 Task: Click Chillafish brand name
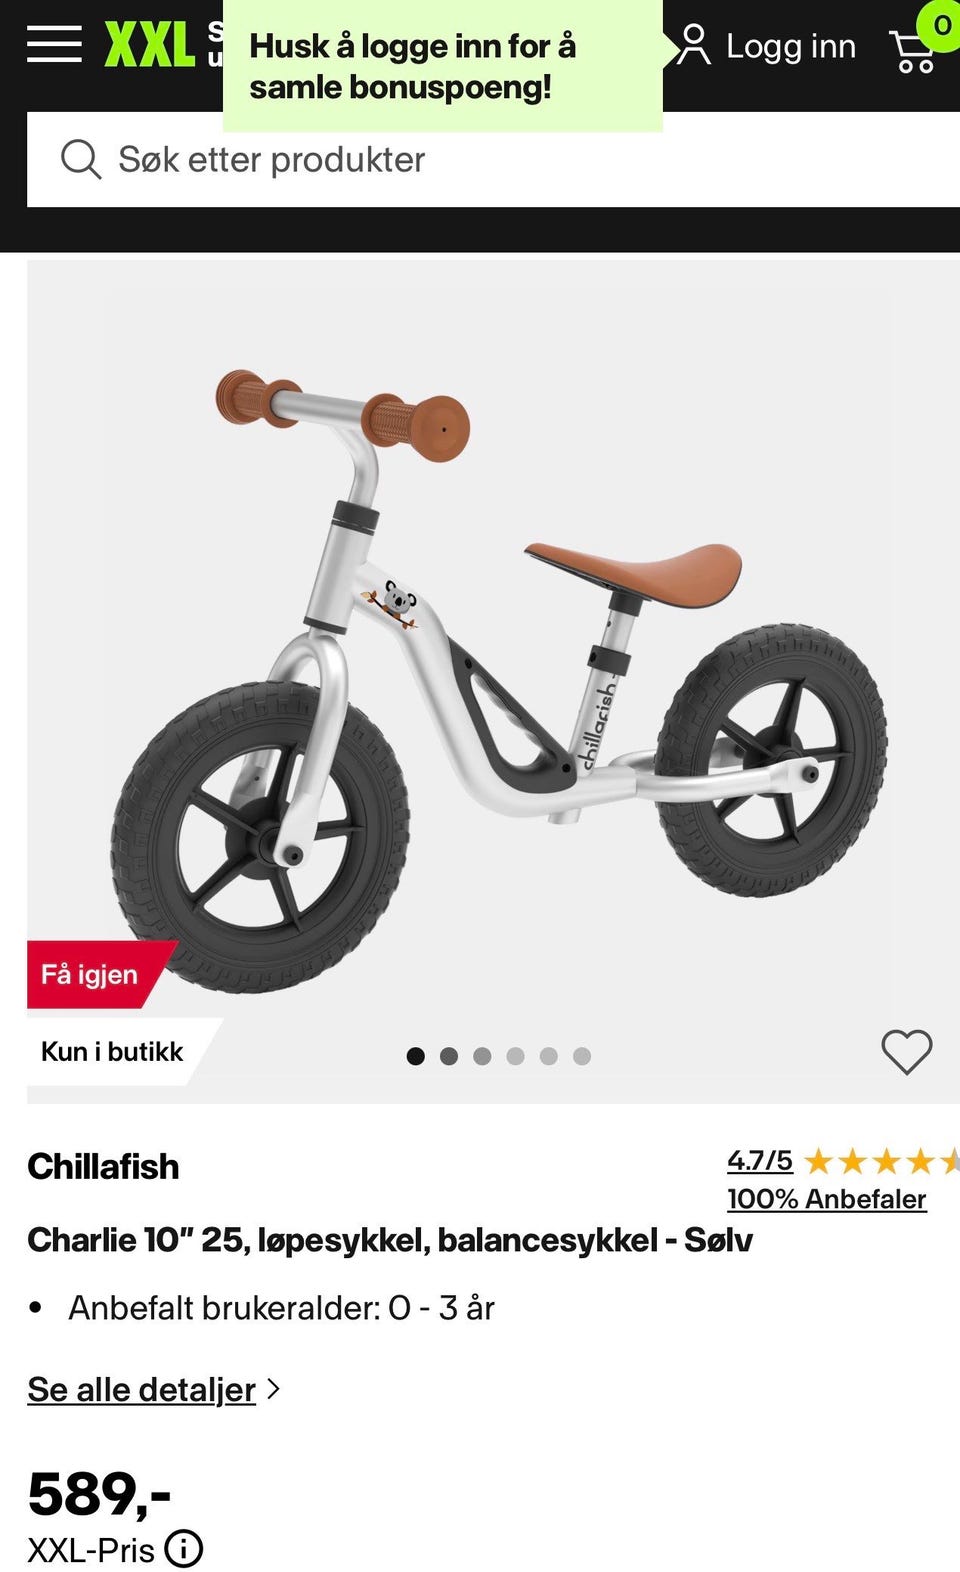103,1166
